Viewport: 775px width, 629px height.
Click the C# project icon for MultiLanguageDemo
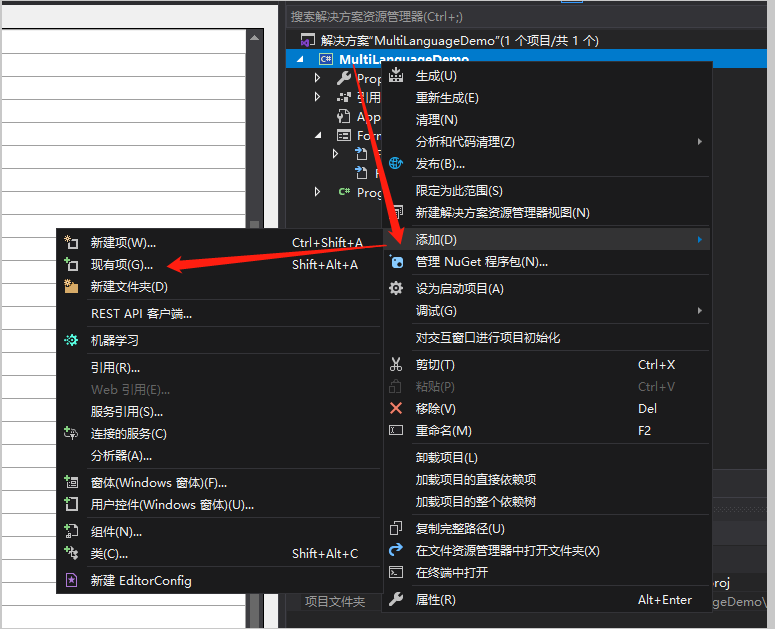[x=326, y=59]
